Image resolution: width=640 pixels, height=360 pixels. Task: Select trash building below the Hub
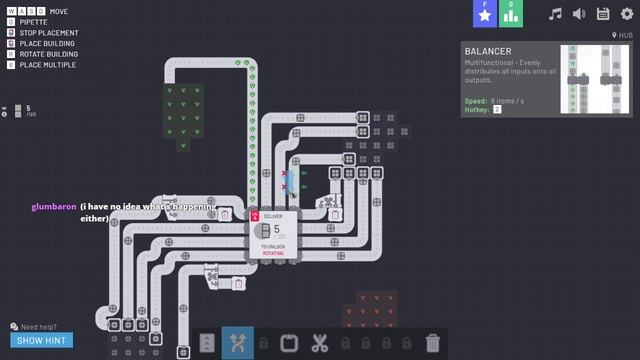click(x=239, y=284)
